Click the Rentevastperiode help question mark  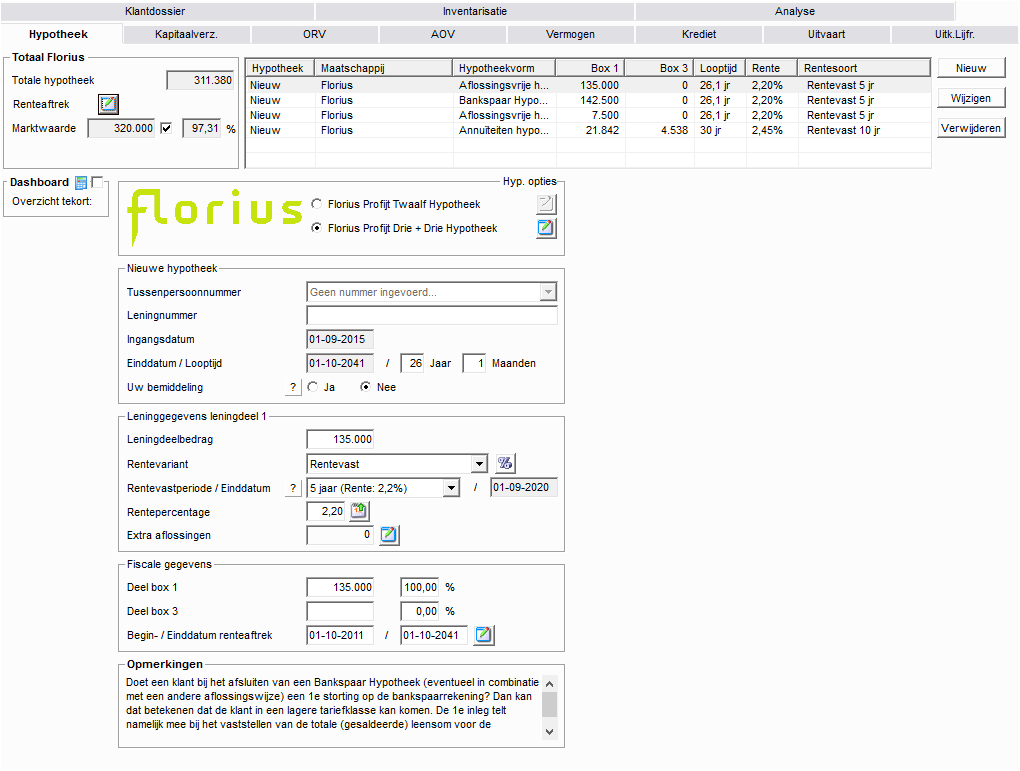point(293,488)
